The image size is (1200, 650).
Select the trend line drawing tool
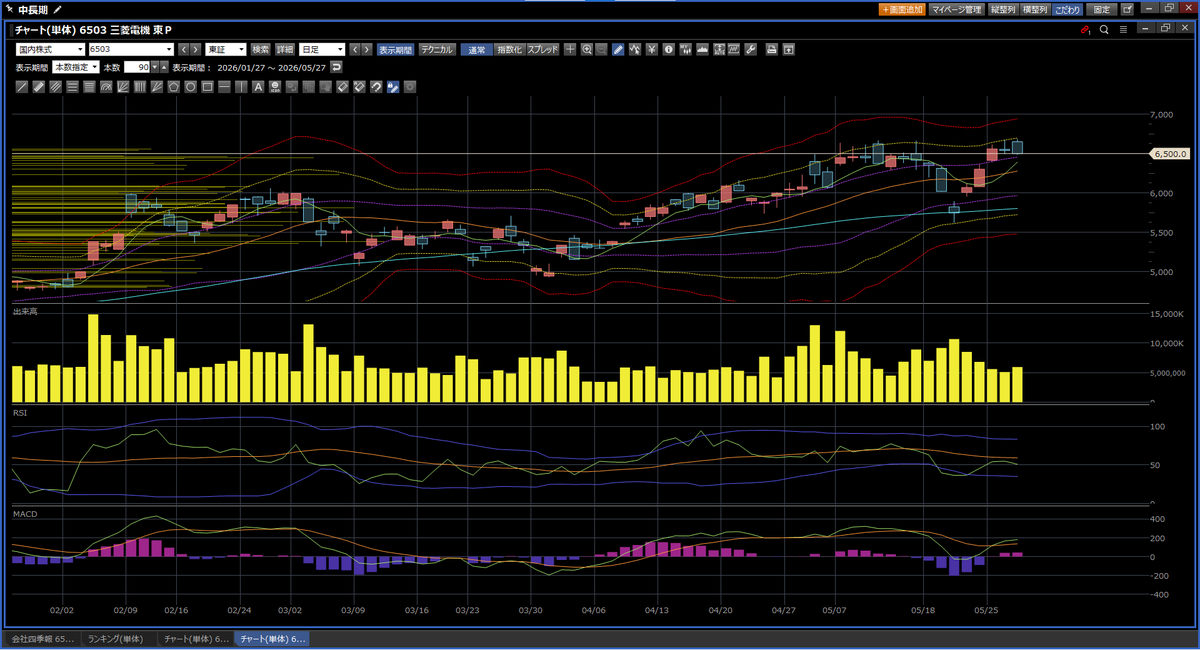[x=21, y=87]
